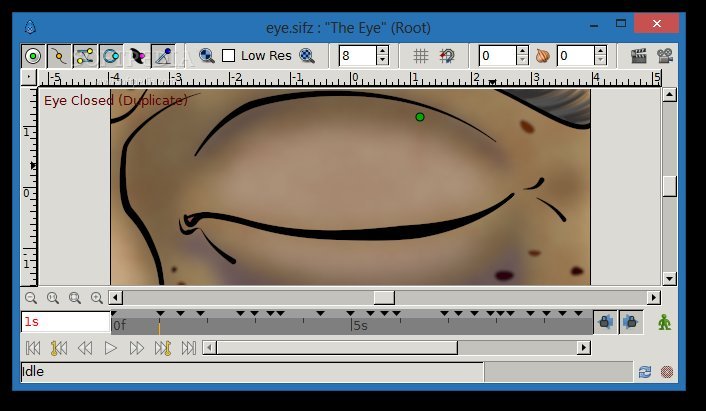
Task: Click the Eye Closed (Duplicate) keyframe label
Action: point(116,100)
